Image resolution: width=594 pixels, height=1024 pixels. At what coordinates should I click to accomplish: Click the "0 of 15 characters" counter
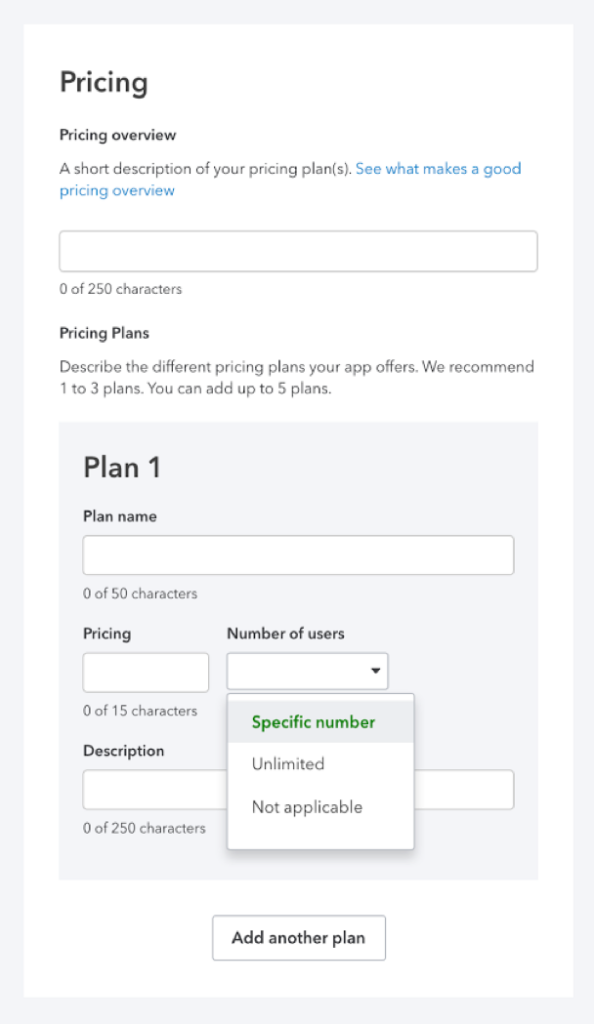tap(140, 711)
